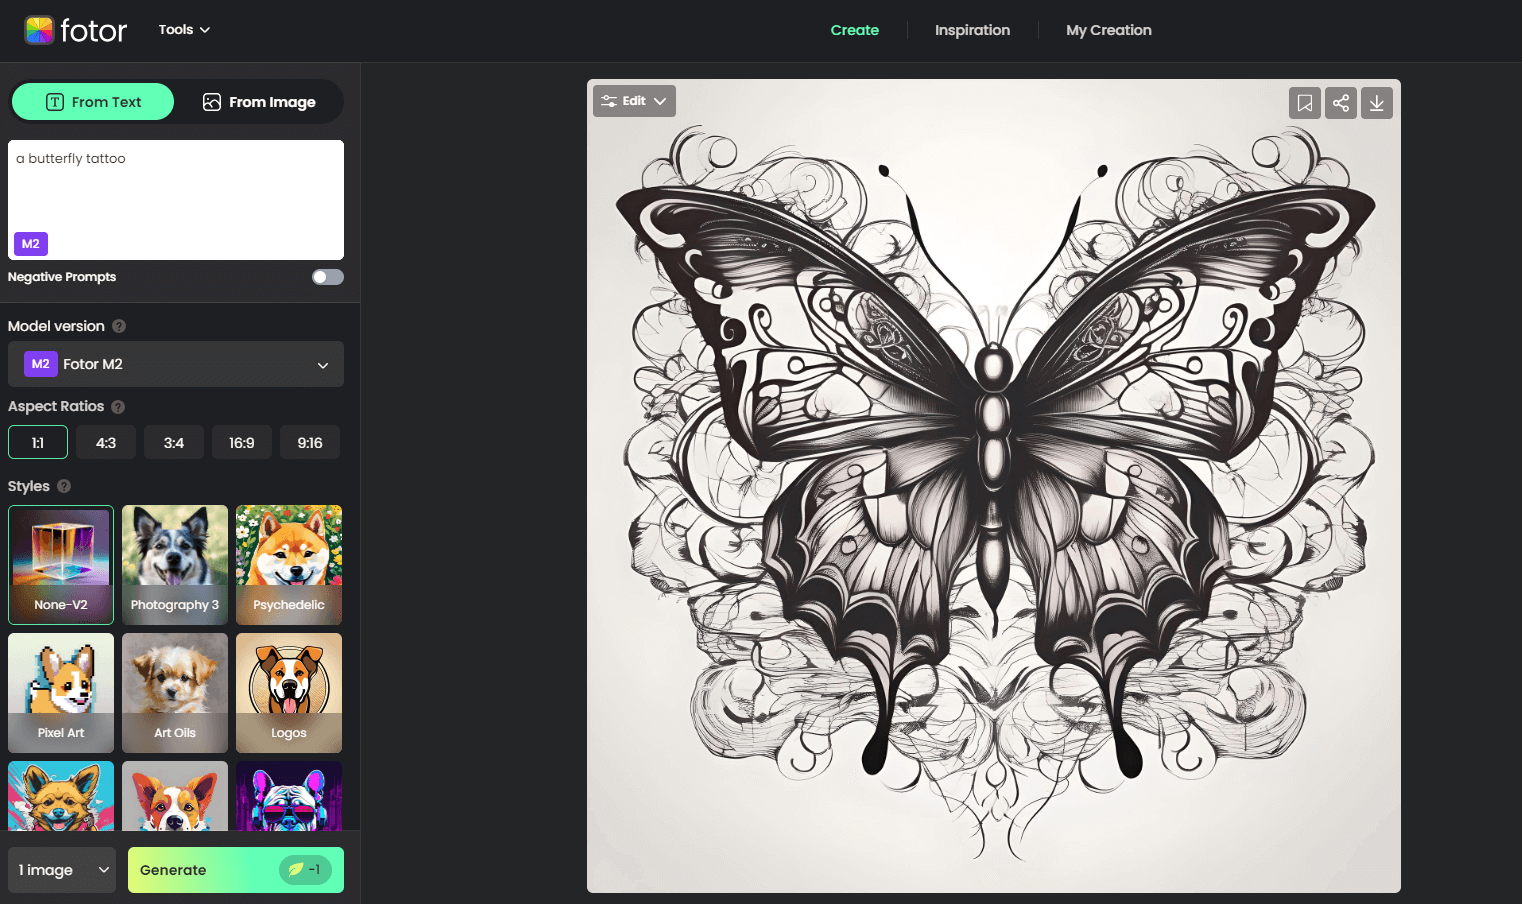Select the From Text tab
The width and height of the screenshot is (1522, 904).
pyautogui.click(x=93, y=102)
